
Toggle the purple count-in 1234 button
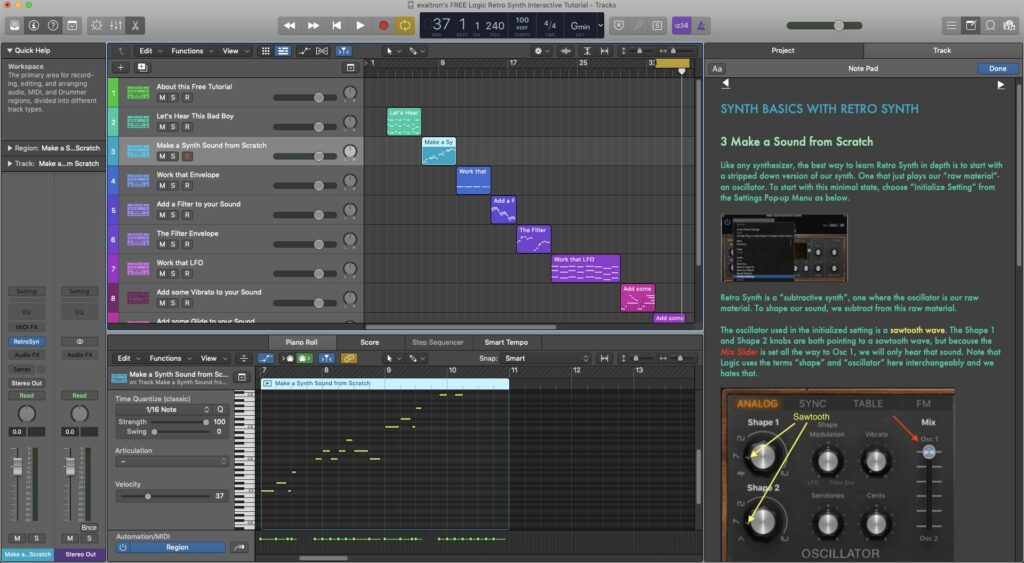[681, 25]
